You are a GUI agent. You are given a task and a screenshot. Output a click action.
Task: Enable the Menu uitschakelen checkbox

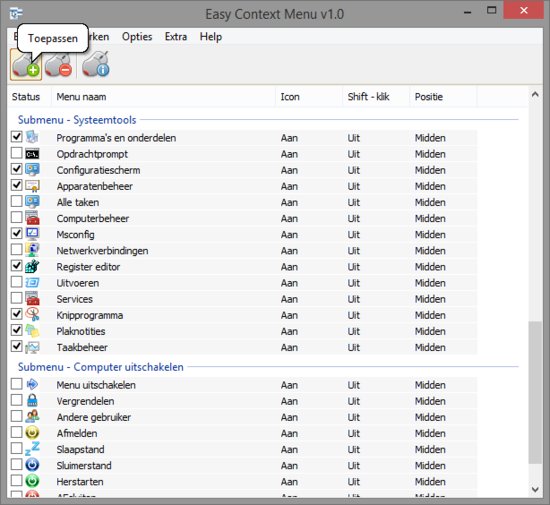(16, 384)
